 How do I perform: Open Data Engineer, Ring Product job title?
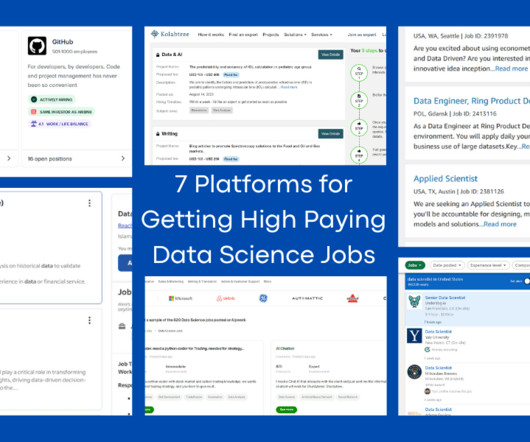click(472, 101)
